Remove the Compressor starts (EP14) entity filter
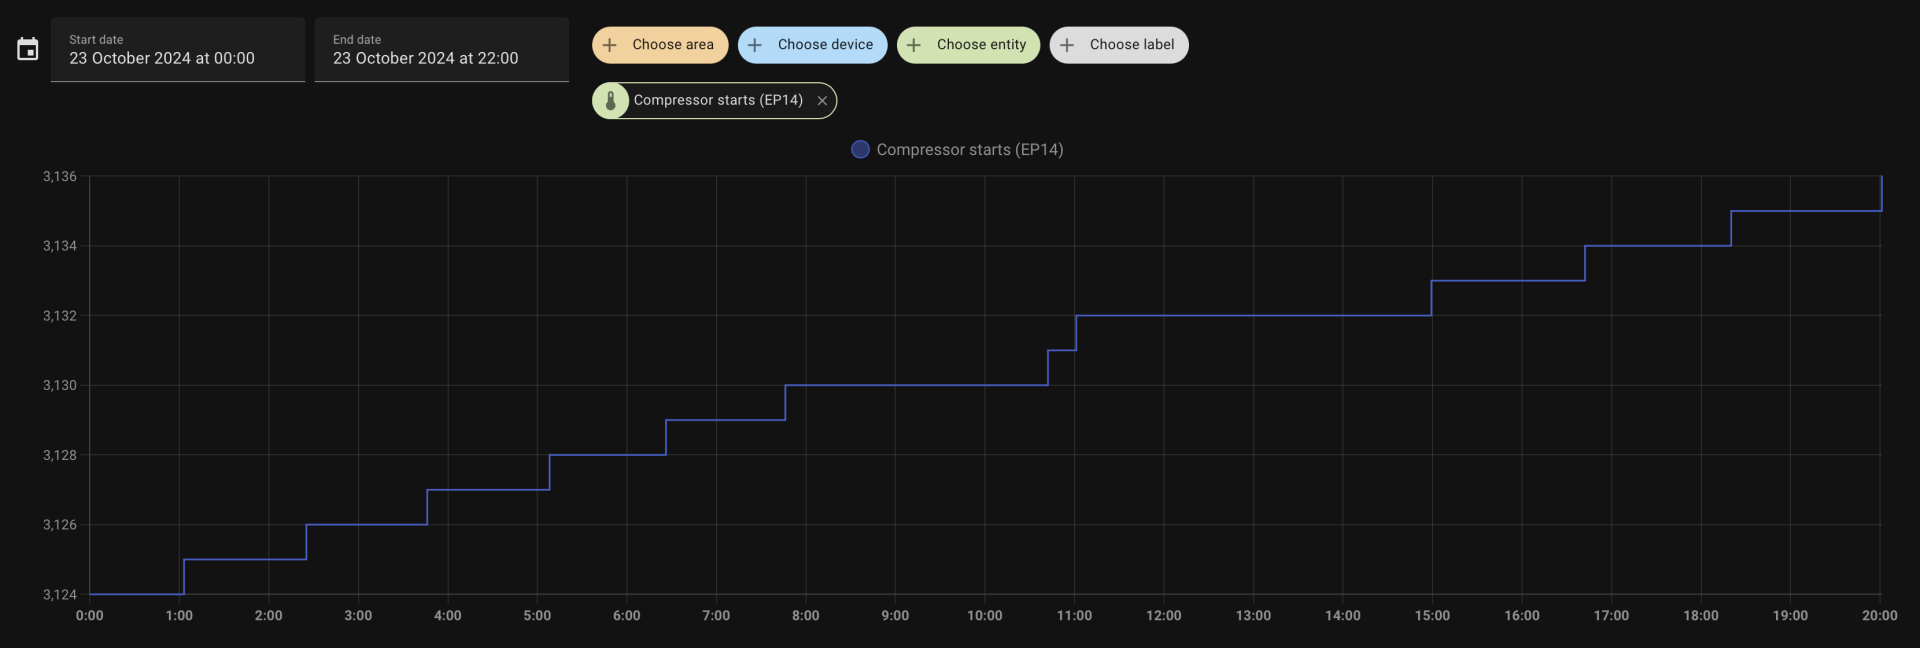The width and height of the screenshot is (1920, 648). tap(822, 101)
